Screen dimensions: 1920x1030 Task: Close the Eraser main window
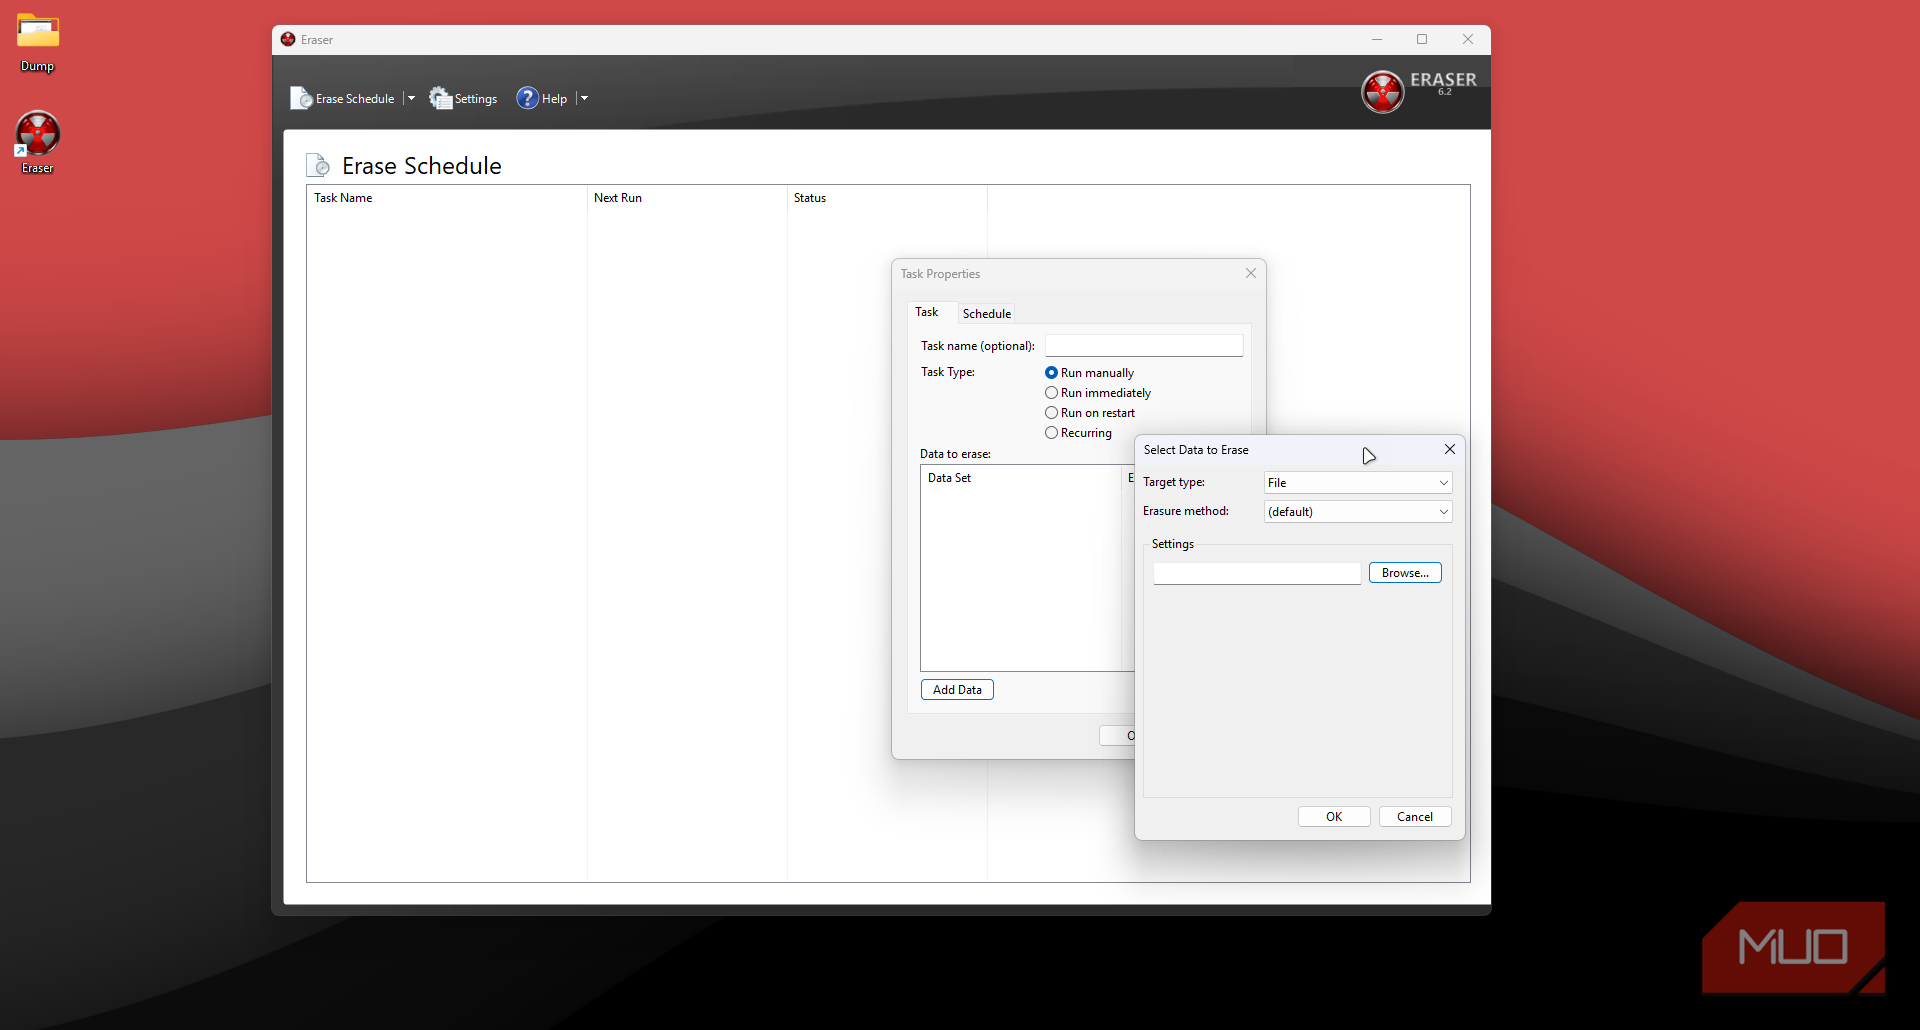coord(1468,40)
